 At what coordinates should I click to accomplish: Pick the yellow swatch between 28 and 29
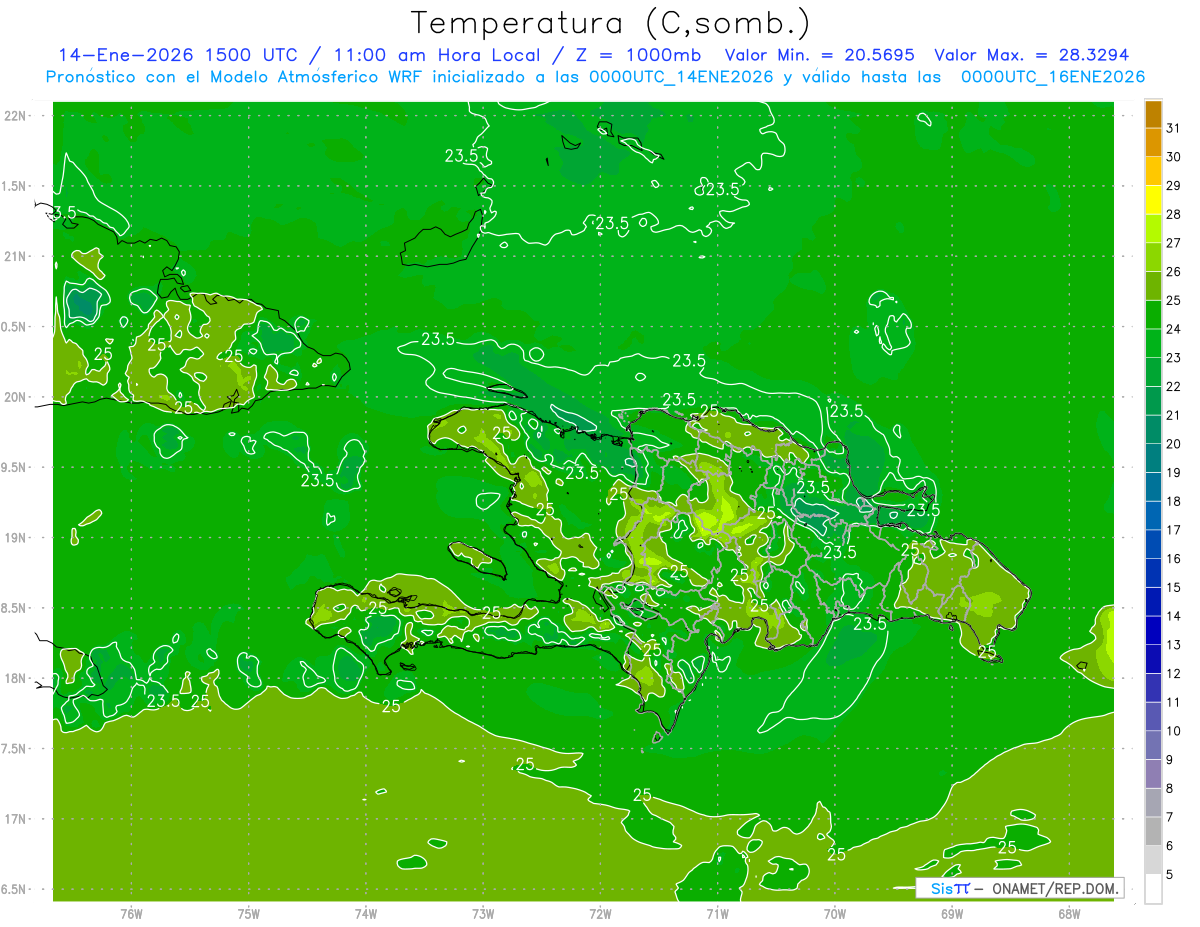(1153, 200)
